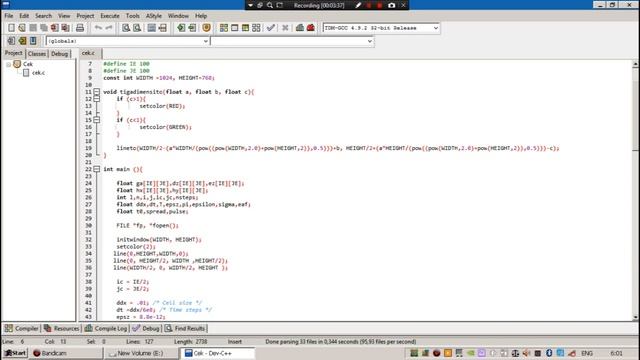The width and height of the screenshot is (640, 360).
Task: Open the Compile Log bottom tab
Action: 106,328
